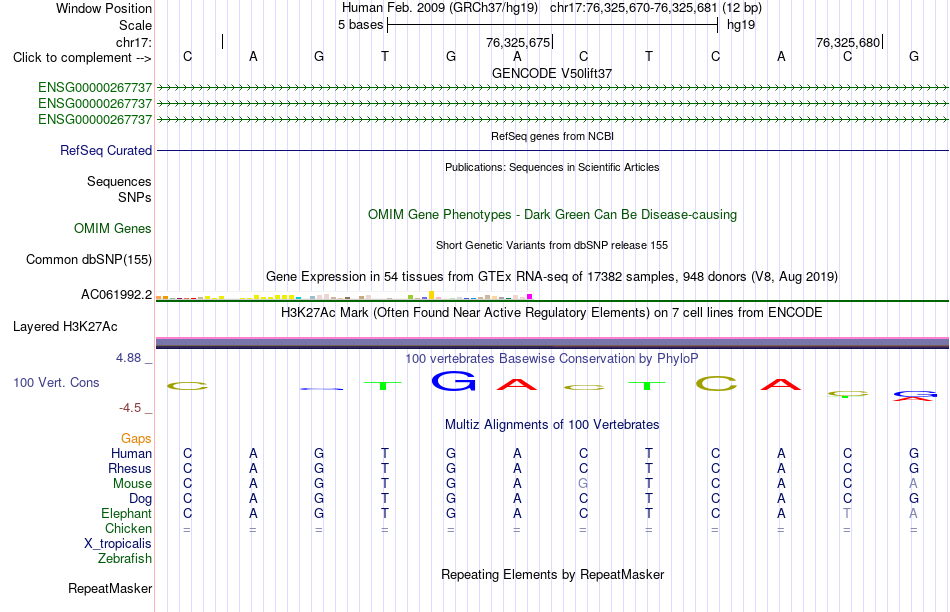Click the SNPs track label
This screenshot has height=612, width=950.
click(135, 198)
